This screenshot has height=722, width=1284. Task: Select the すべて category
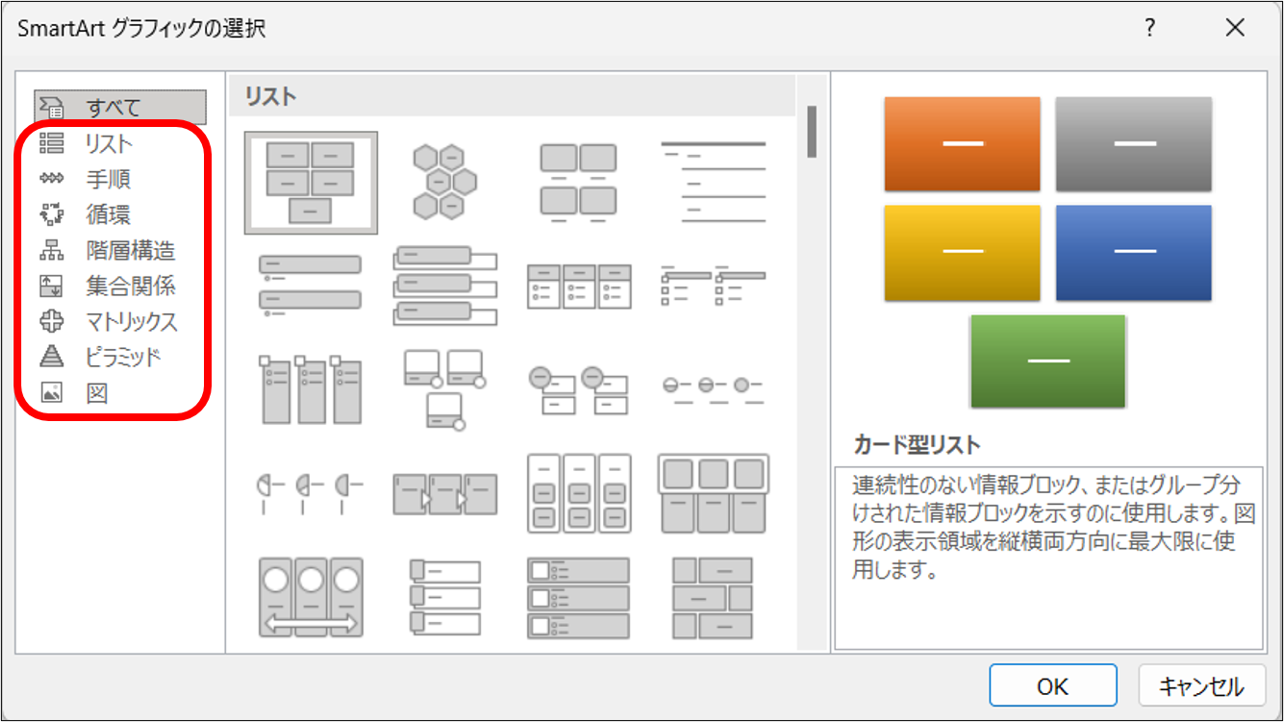click(x=120, y=107)
